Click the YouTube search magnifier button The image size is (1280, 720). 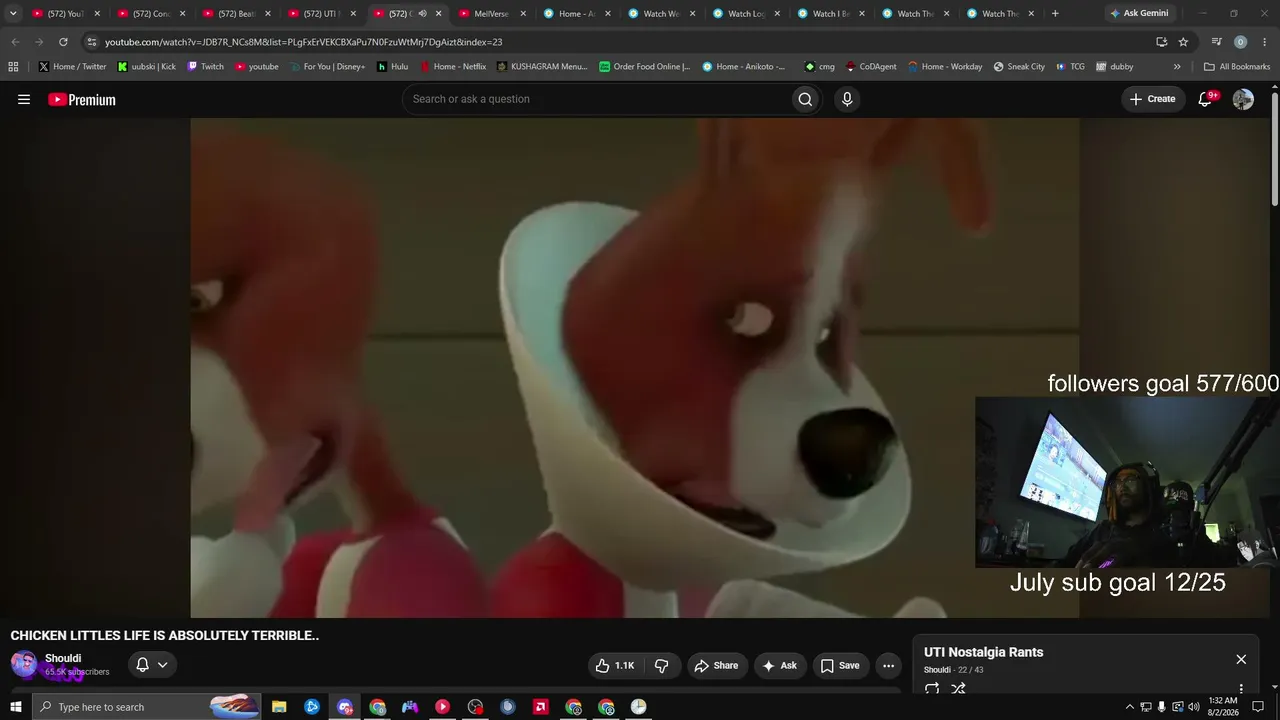(x=805, y=99)
